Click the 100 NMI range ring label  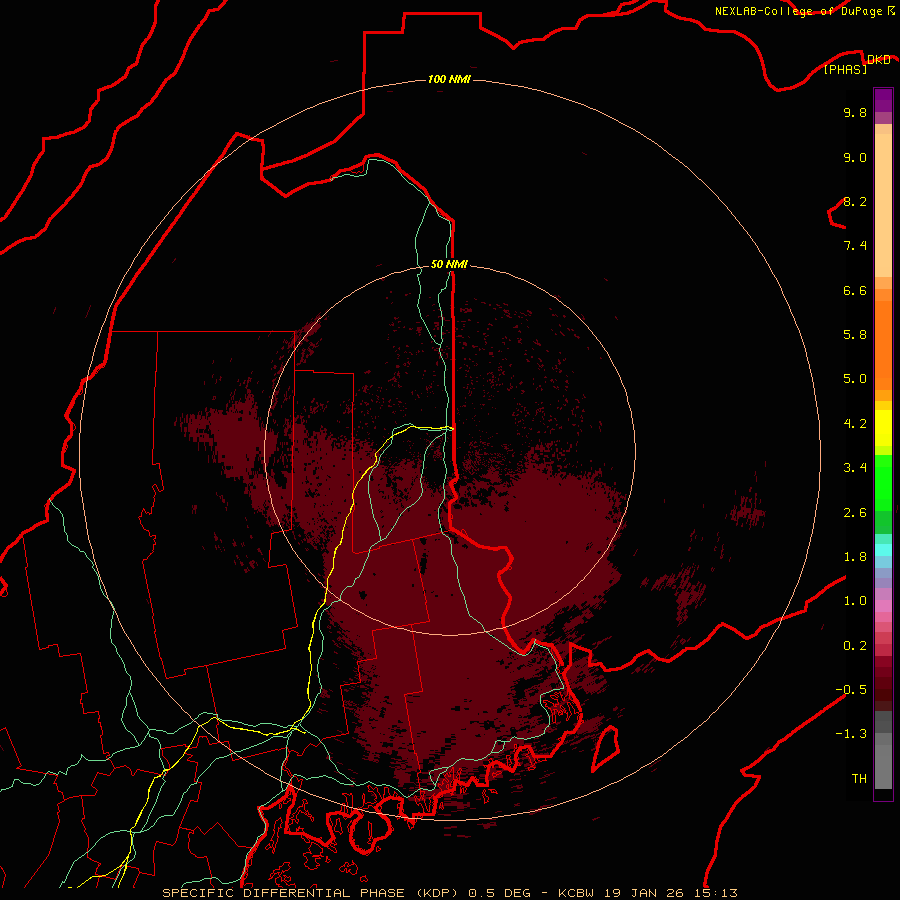[449, 79]
